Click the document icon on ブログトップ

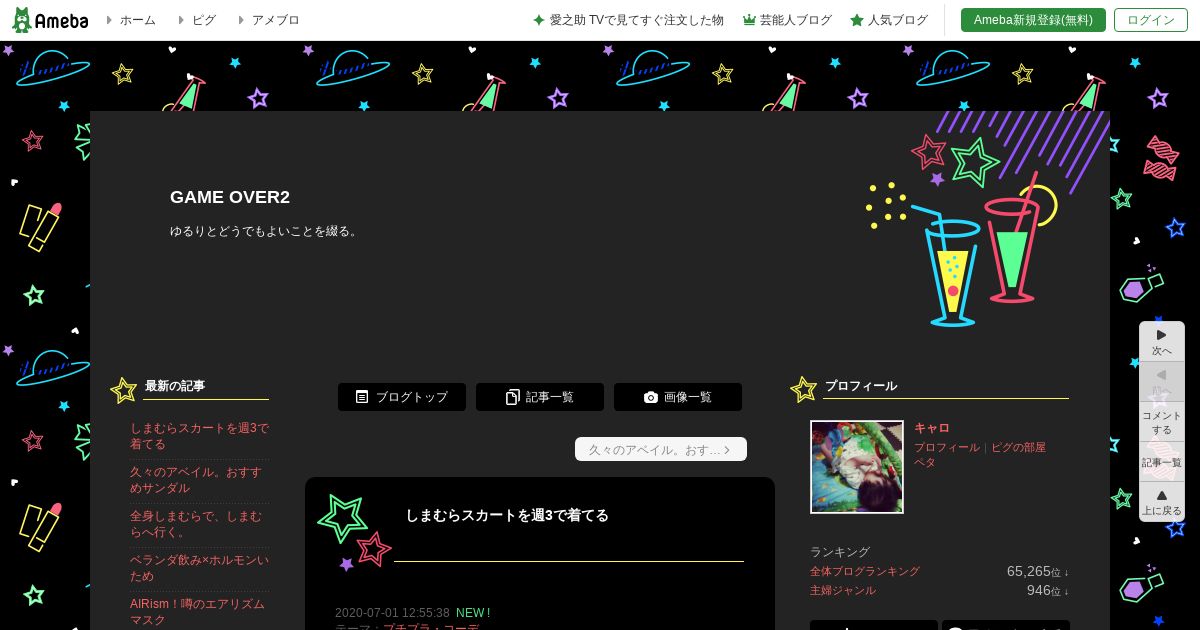(x=362, y=397)
